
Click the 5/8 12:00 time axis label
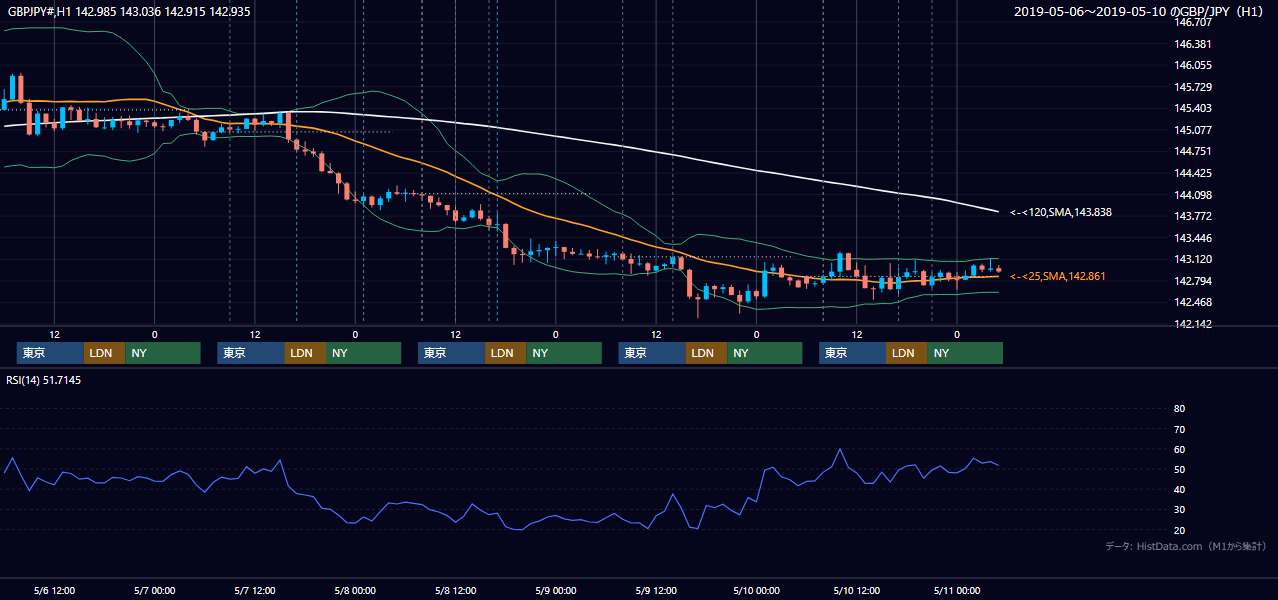(455, 590)
